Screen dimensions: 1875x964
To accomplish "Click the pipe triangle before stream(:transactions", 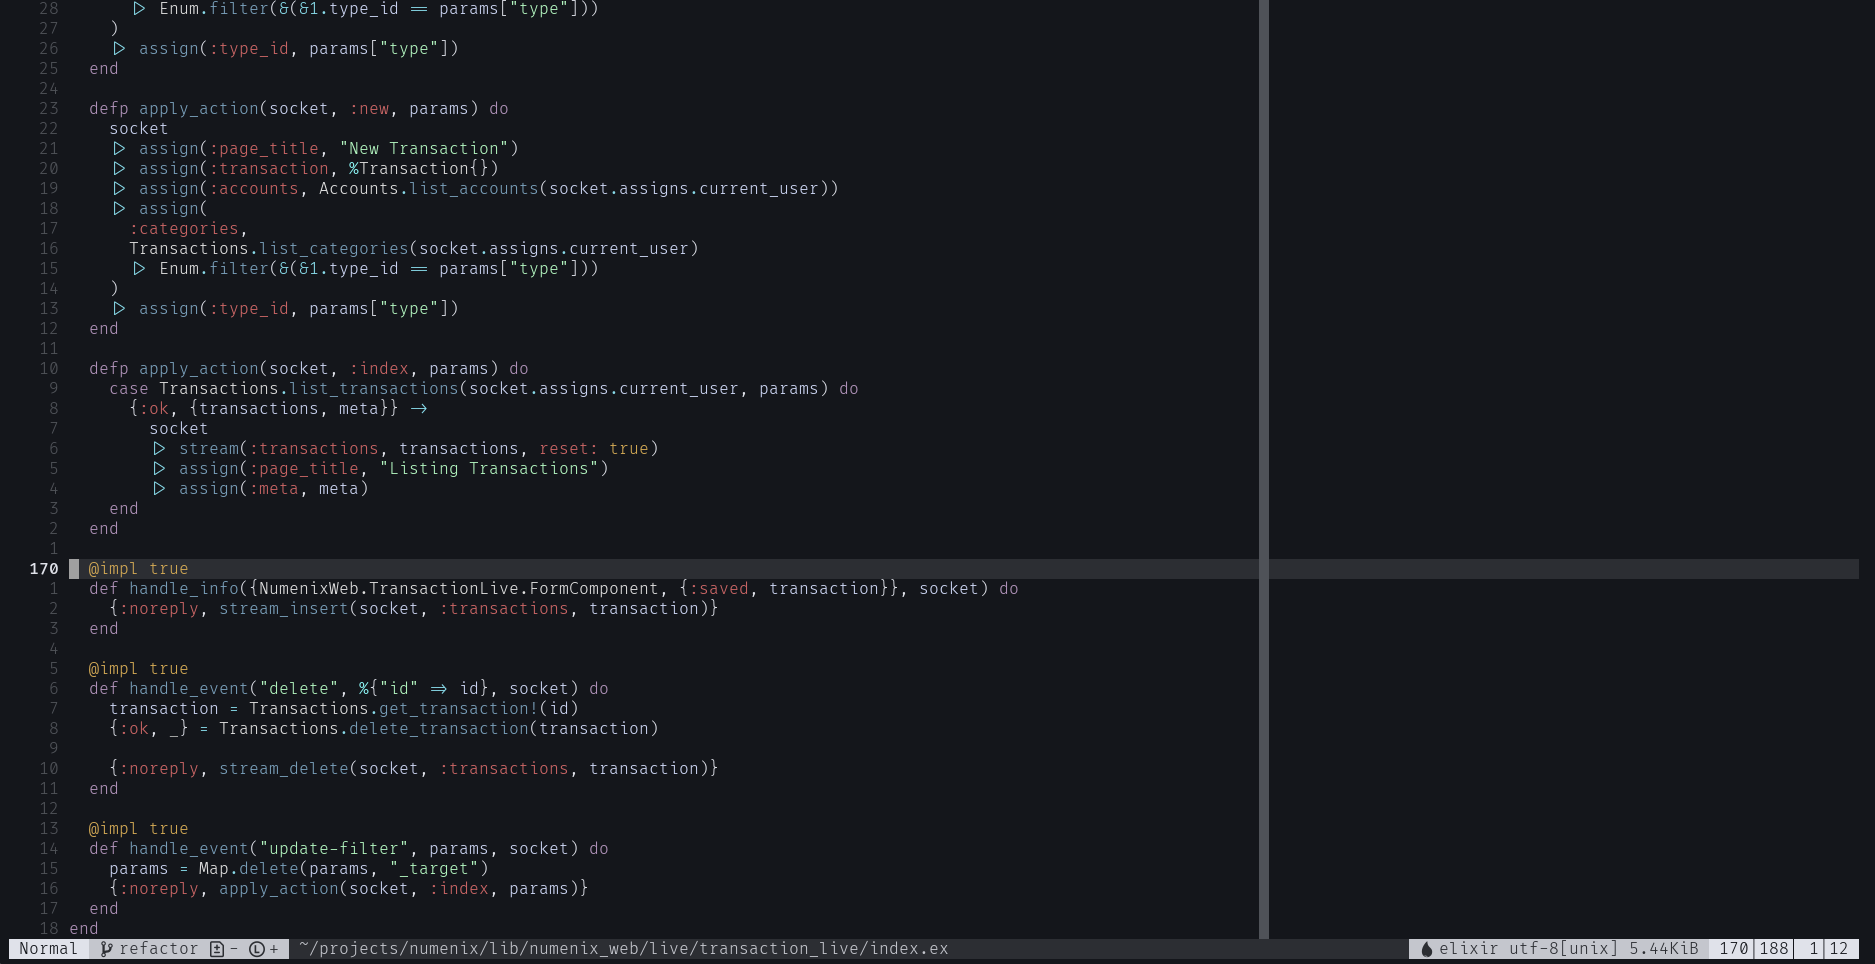I will coord(159,449).
